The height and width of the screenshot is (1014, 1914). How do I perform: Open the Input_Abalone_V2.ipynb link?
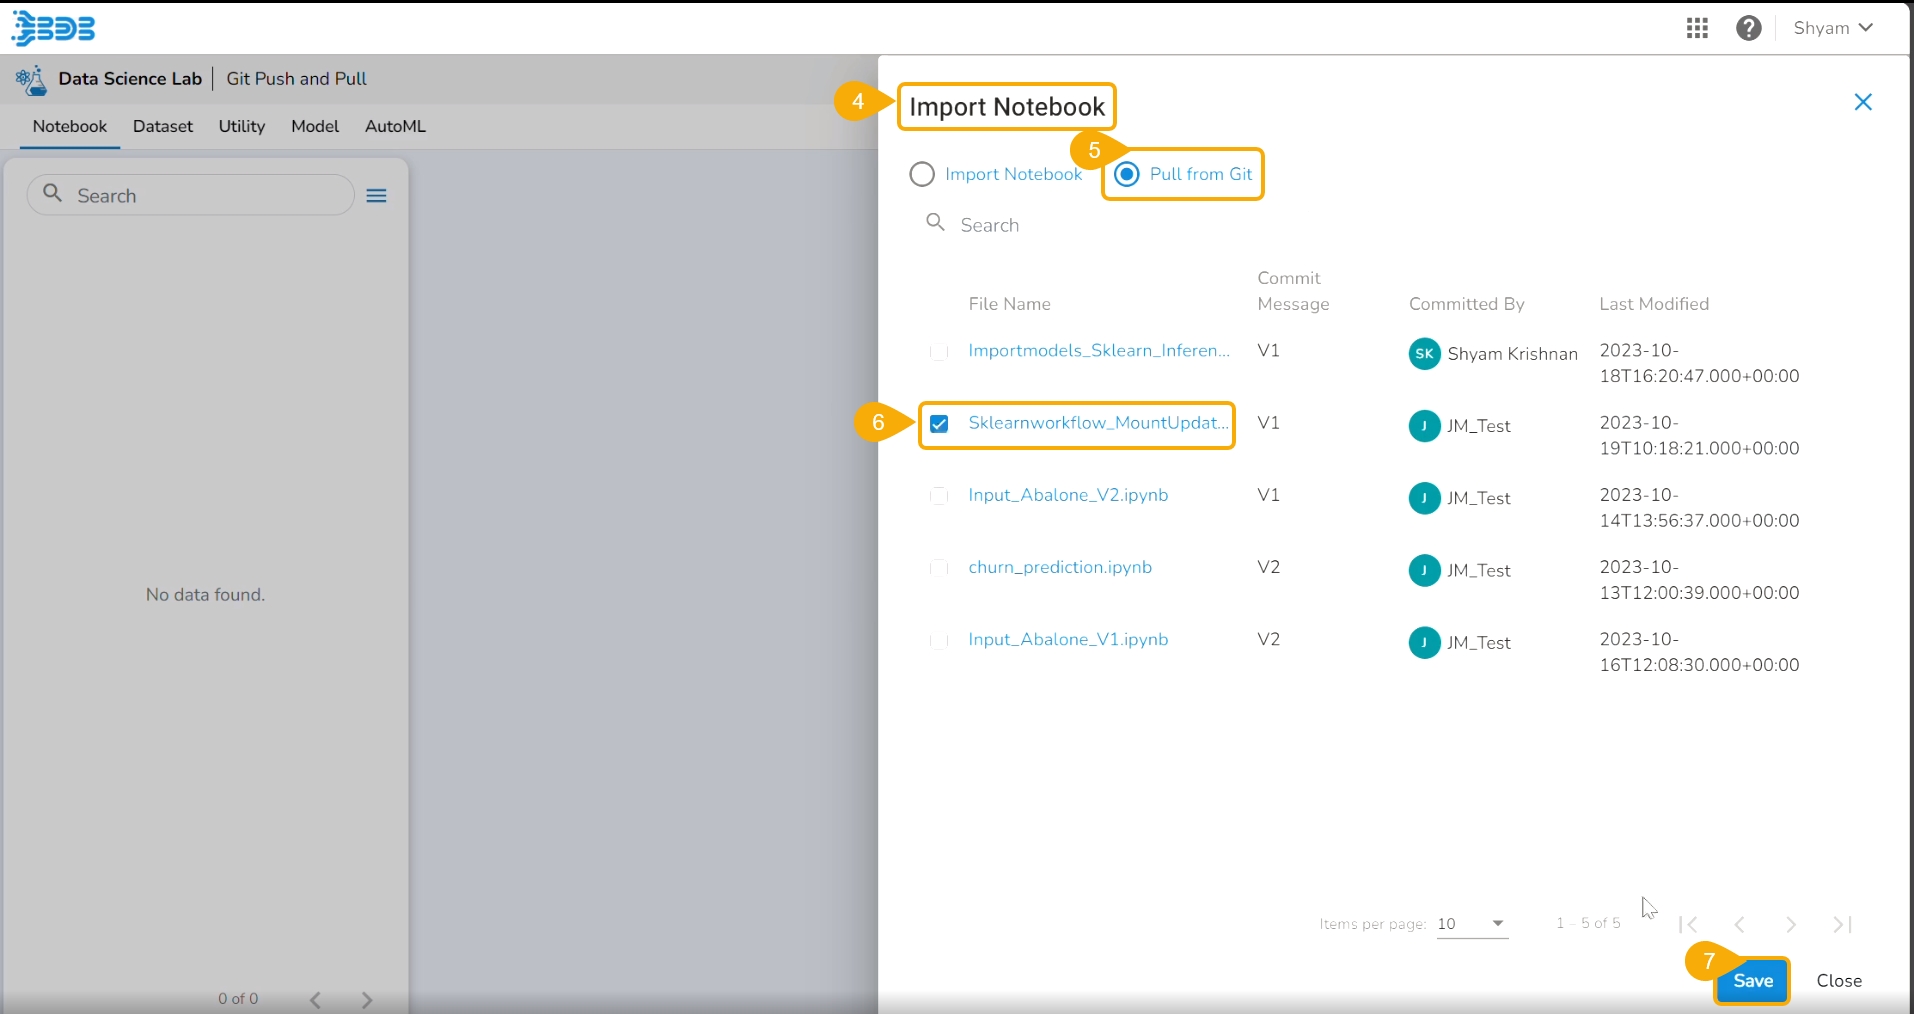coord(1068,495)
